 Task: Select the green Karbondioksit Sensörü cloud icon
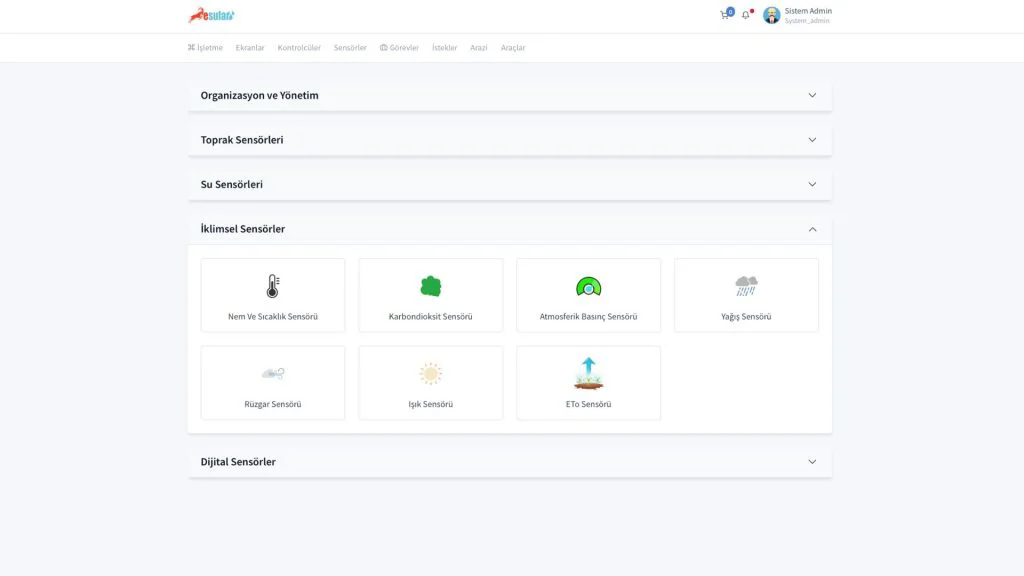tap(430, 287)
